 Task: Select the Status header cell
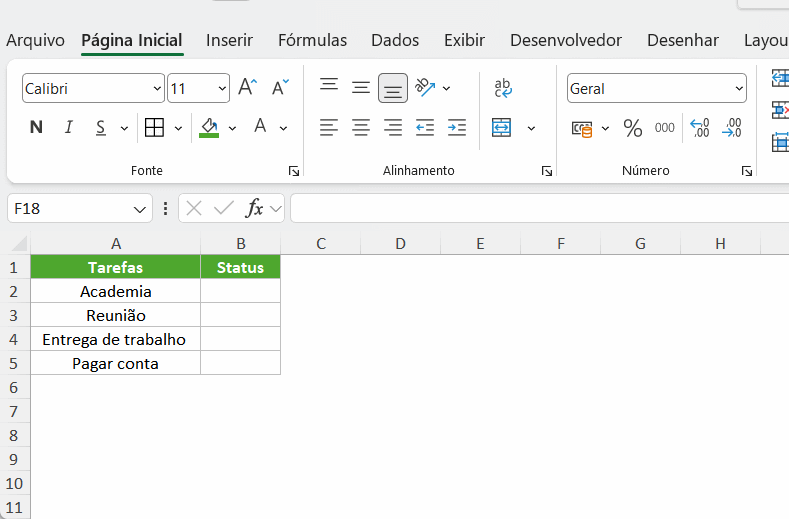point(241,267)
